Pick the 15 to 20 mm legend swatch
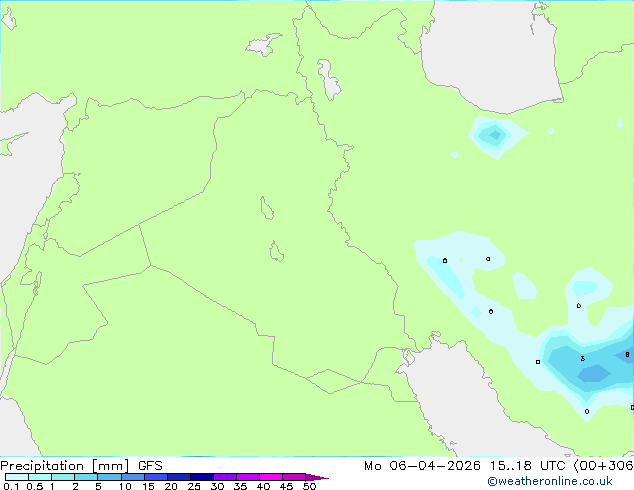 coord(156,477)
